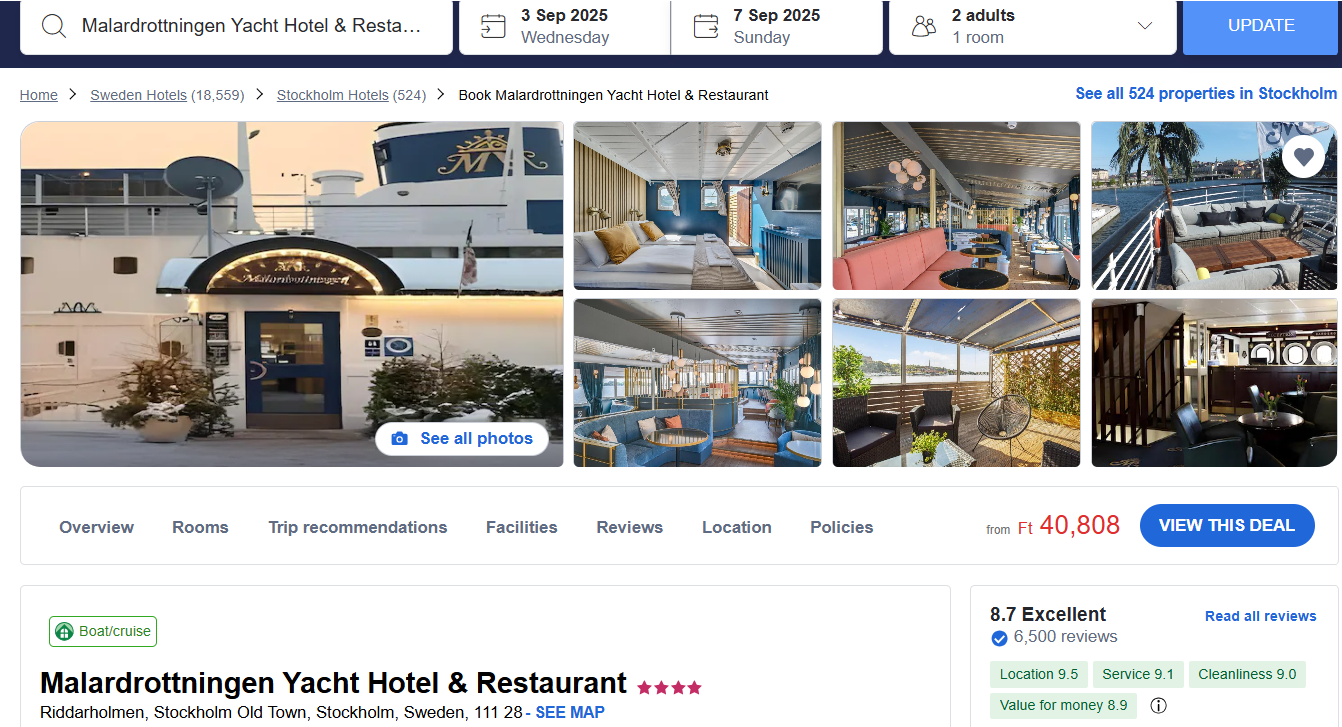1342x727 pixels.
Task: Click the camera icon on See all photos
Action: [x=400, y=439]
